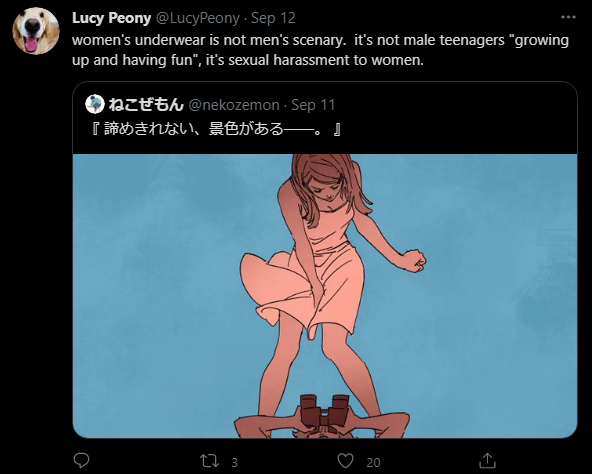Visit the @LucyPeony handle link
This screenshot has width=592, height=474.
point(197,18)
